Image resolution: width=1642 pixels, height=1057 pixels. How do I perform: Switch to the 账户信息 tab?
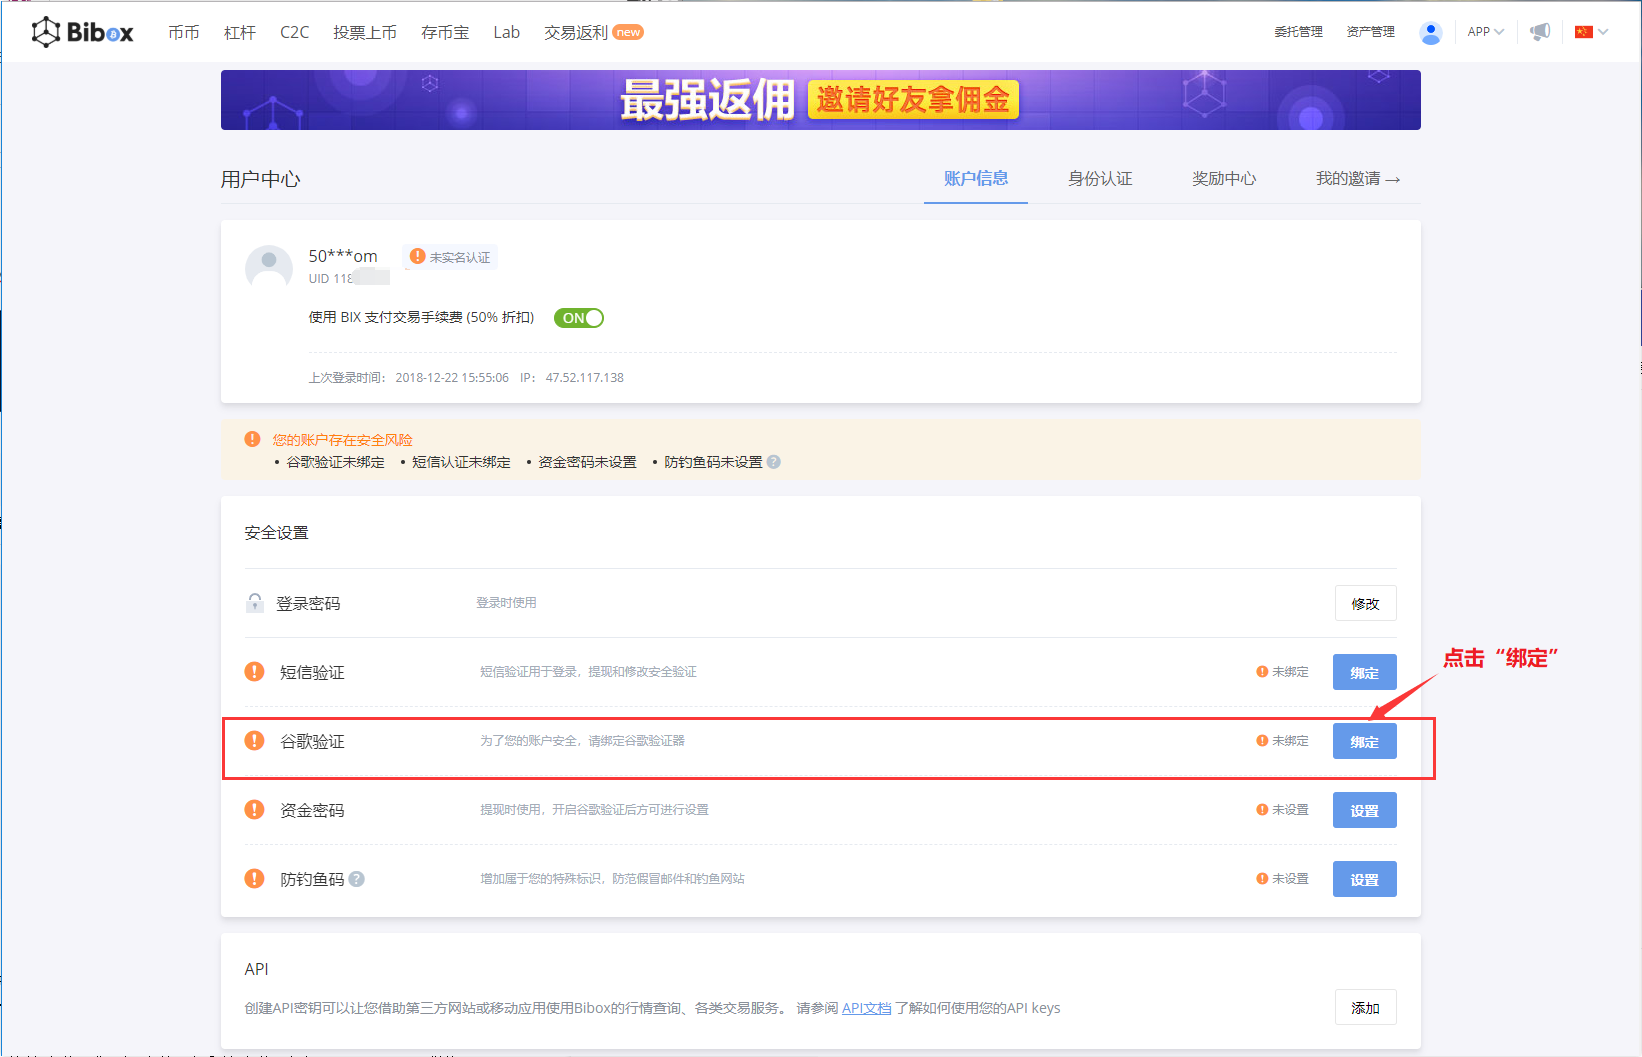tap(976, 178)
